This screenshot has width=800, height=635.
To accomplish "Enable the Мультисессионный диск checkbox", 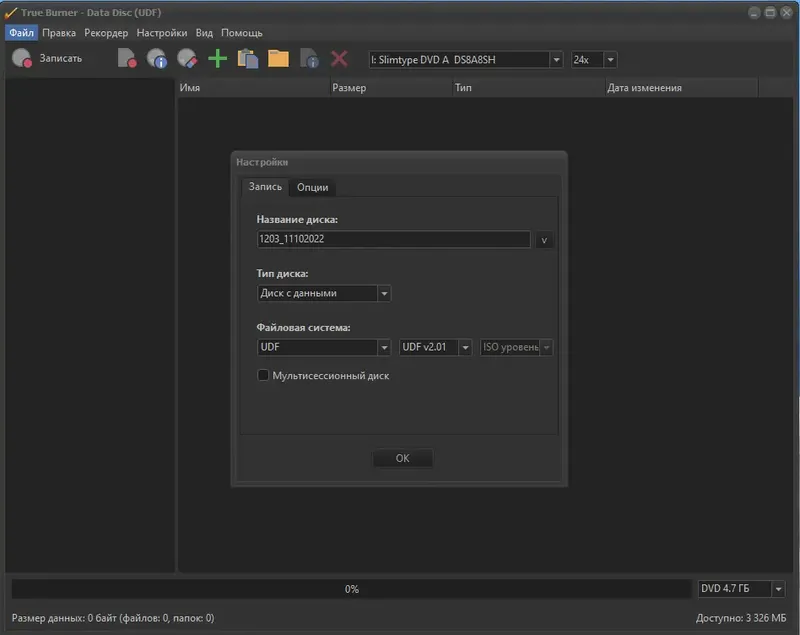I will (x=263, y=375).
